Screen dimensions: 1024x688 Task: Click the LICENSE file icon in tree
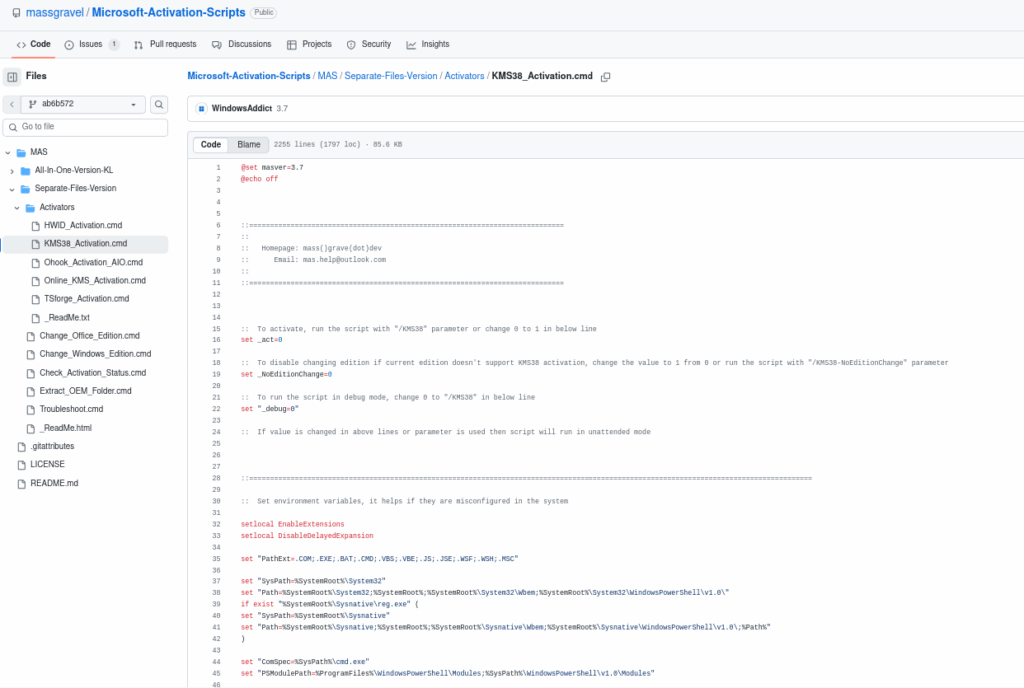(21, 465)
